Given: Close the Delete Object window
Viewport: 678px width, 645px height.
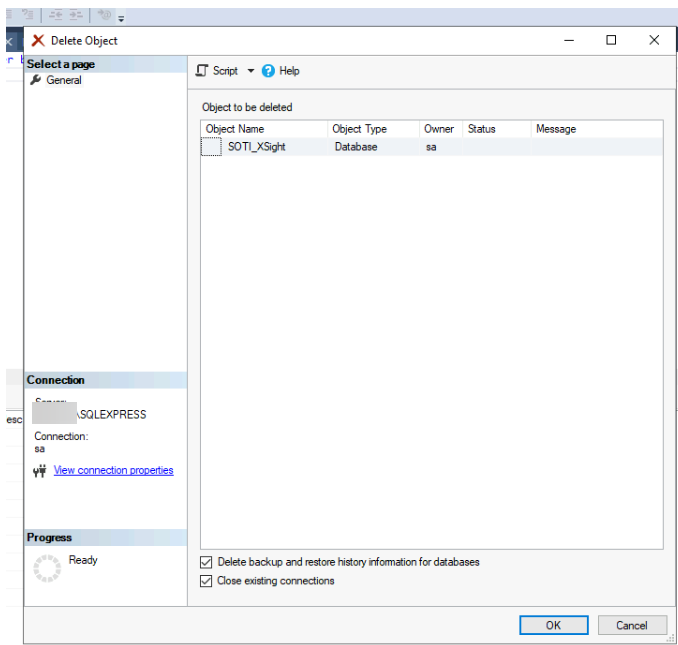Looking at the screenshot, I should pyautogui.click(x=654, y=40).
